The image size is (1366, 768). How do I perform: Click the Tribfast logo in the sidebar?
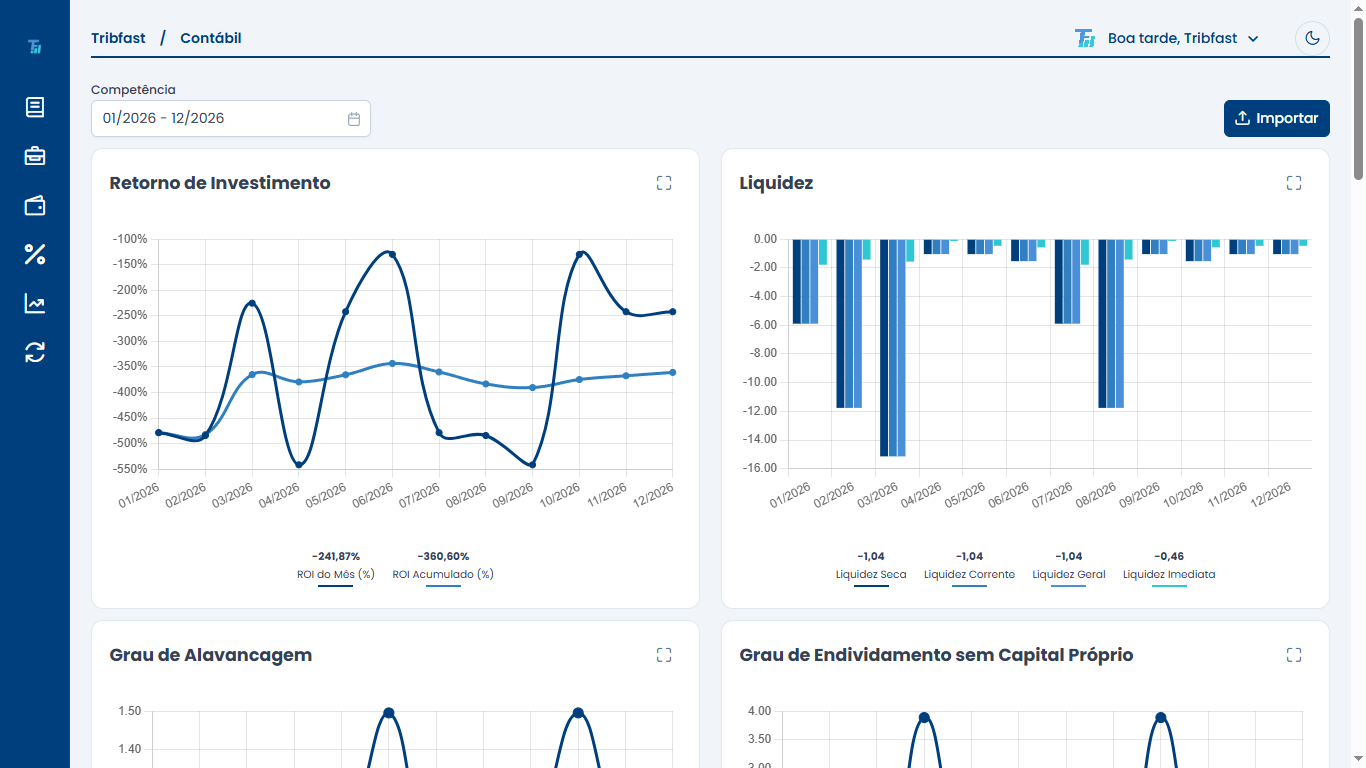tap(35, 47)
